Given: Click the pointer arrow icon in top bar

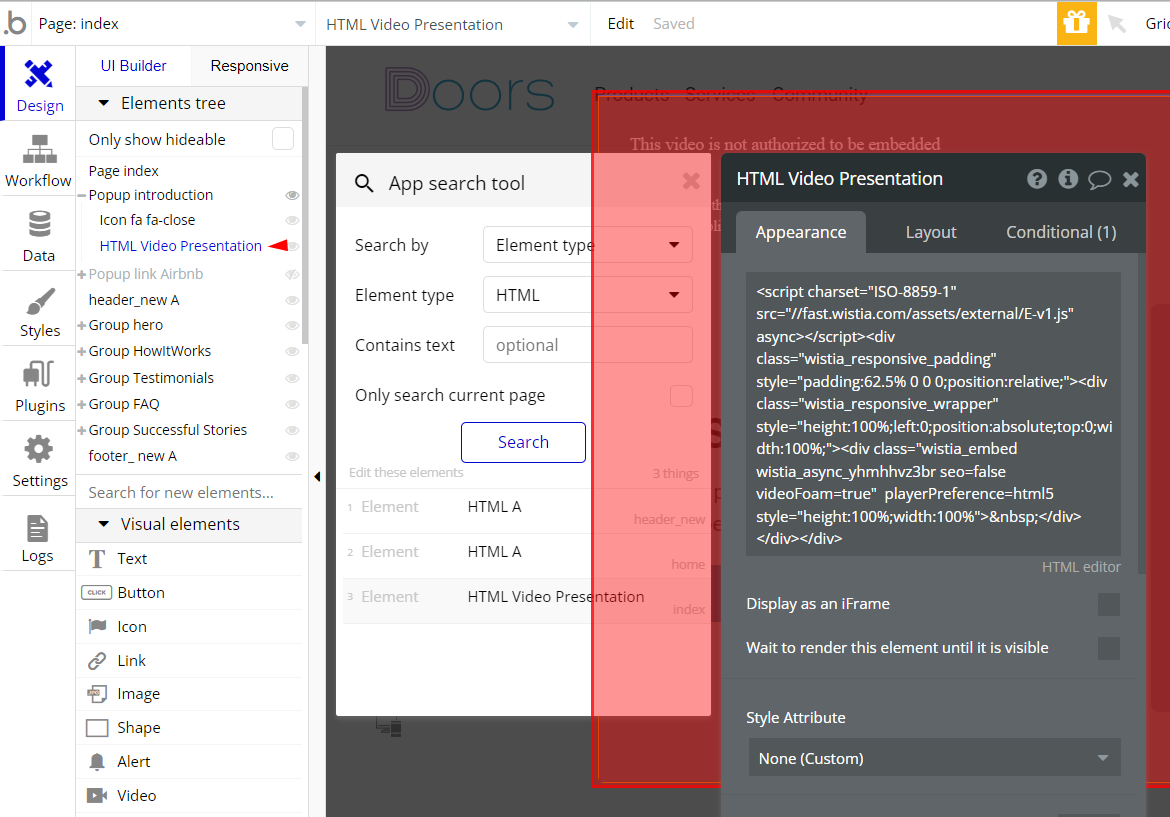Looking at the screenshot, I should pos(1117,24).
